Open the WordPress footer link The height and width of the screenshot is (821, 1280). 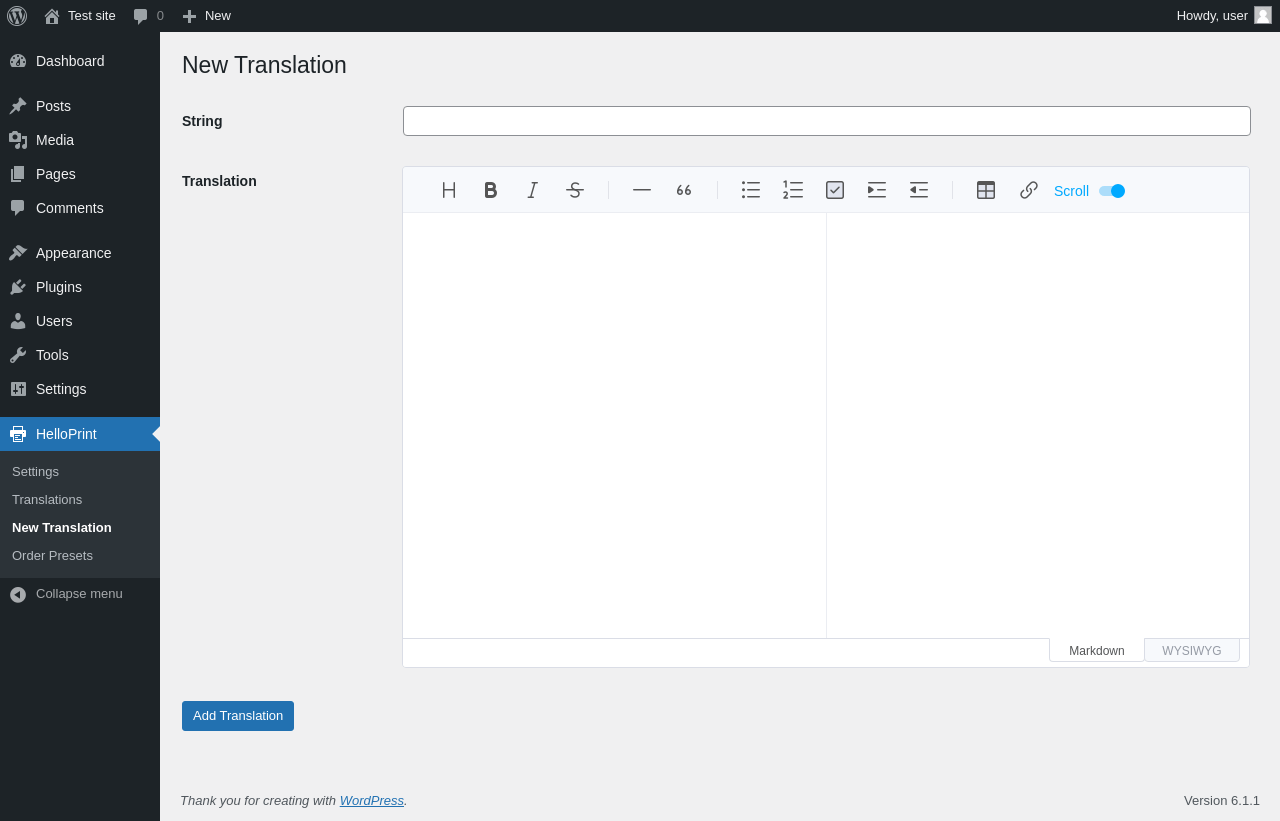coord(372,801)
